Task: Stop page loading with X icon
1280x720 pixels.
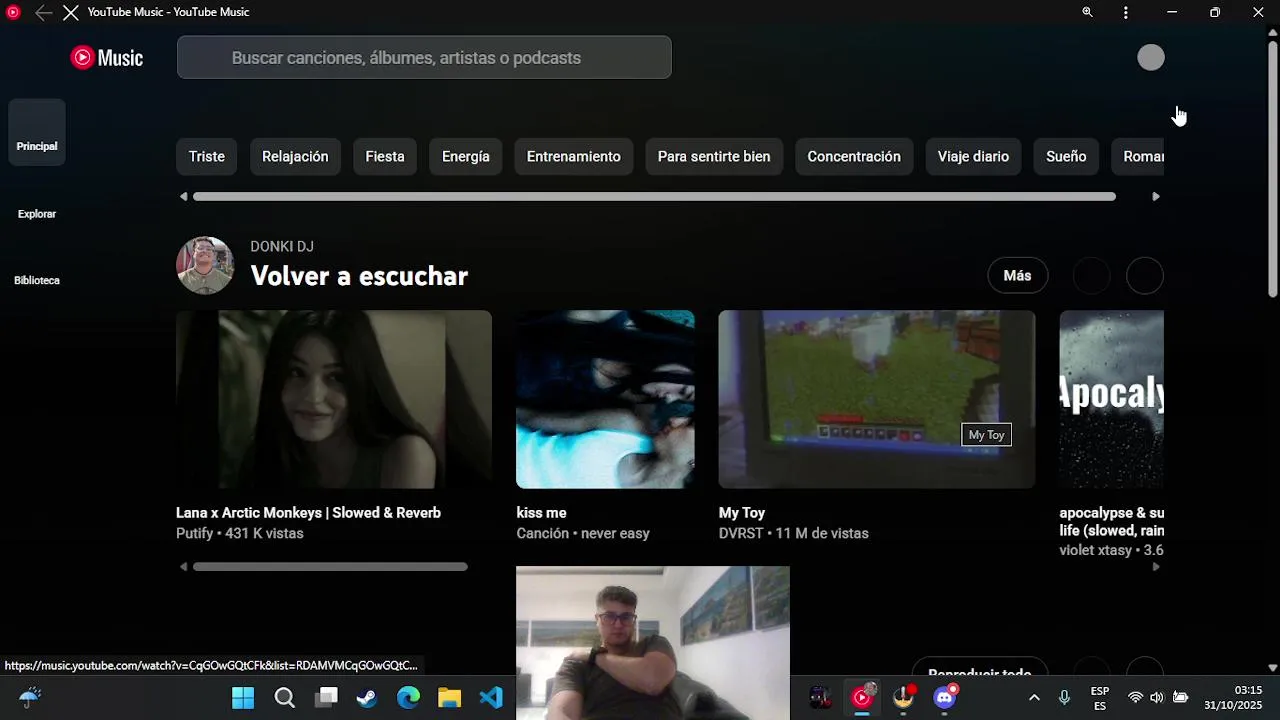Action: pyautogui.click(x=70, y=12)
